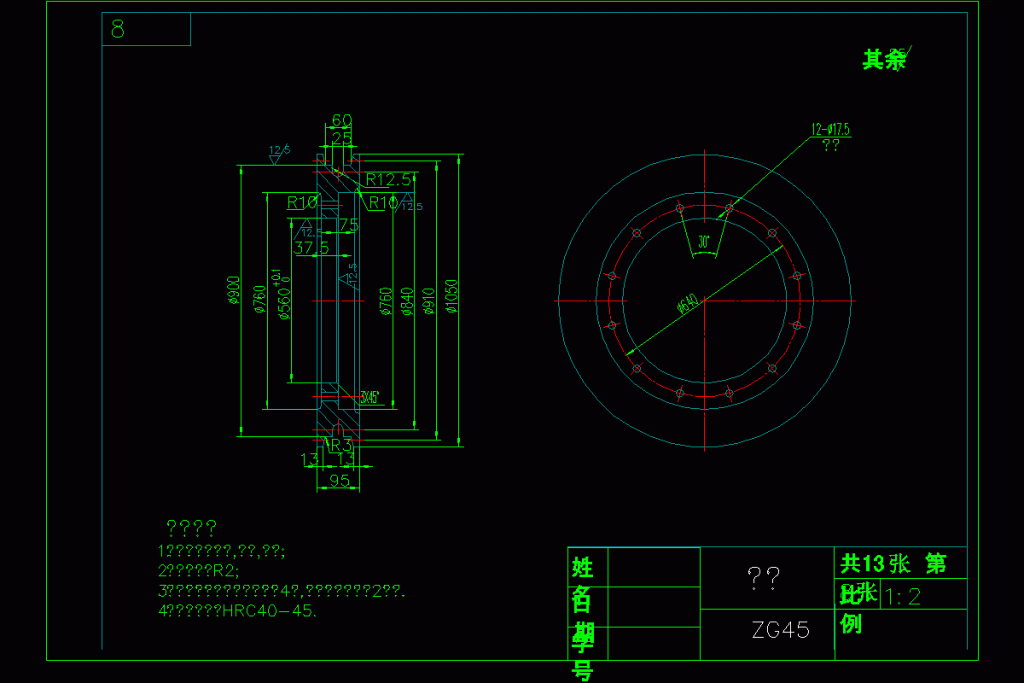This screenshot has width=1024, height=683.
Task: Click the R12.5 radius label
Action: click(387, 180)
